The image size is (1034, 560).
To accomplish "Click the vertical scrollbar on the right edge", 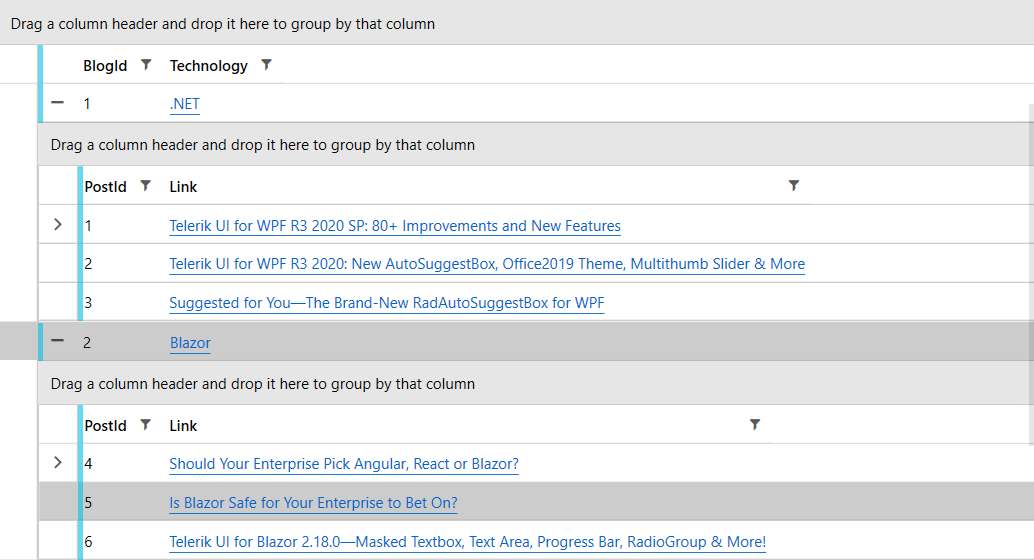I will pyautogui.click(x=1031, y=274).
